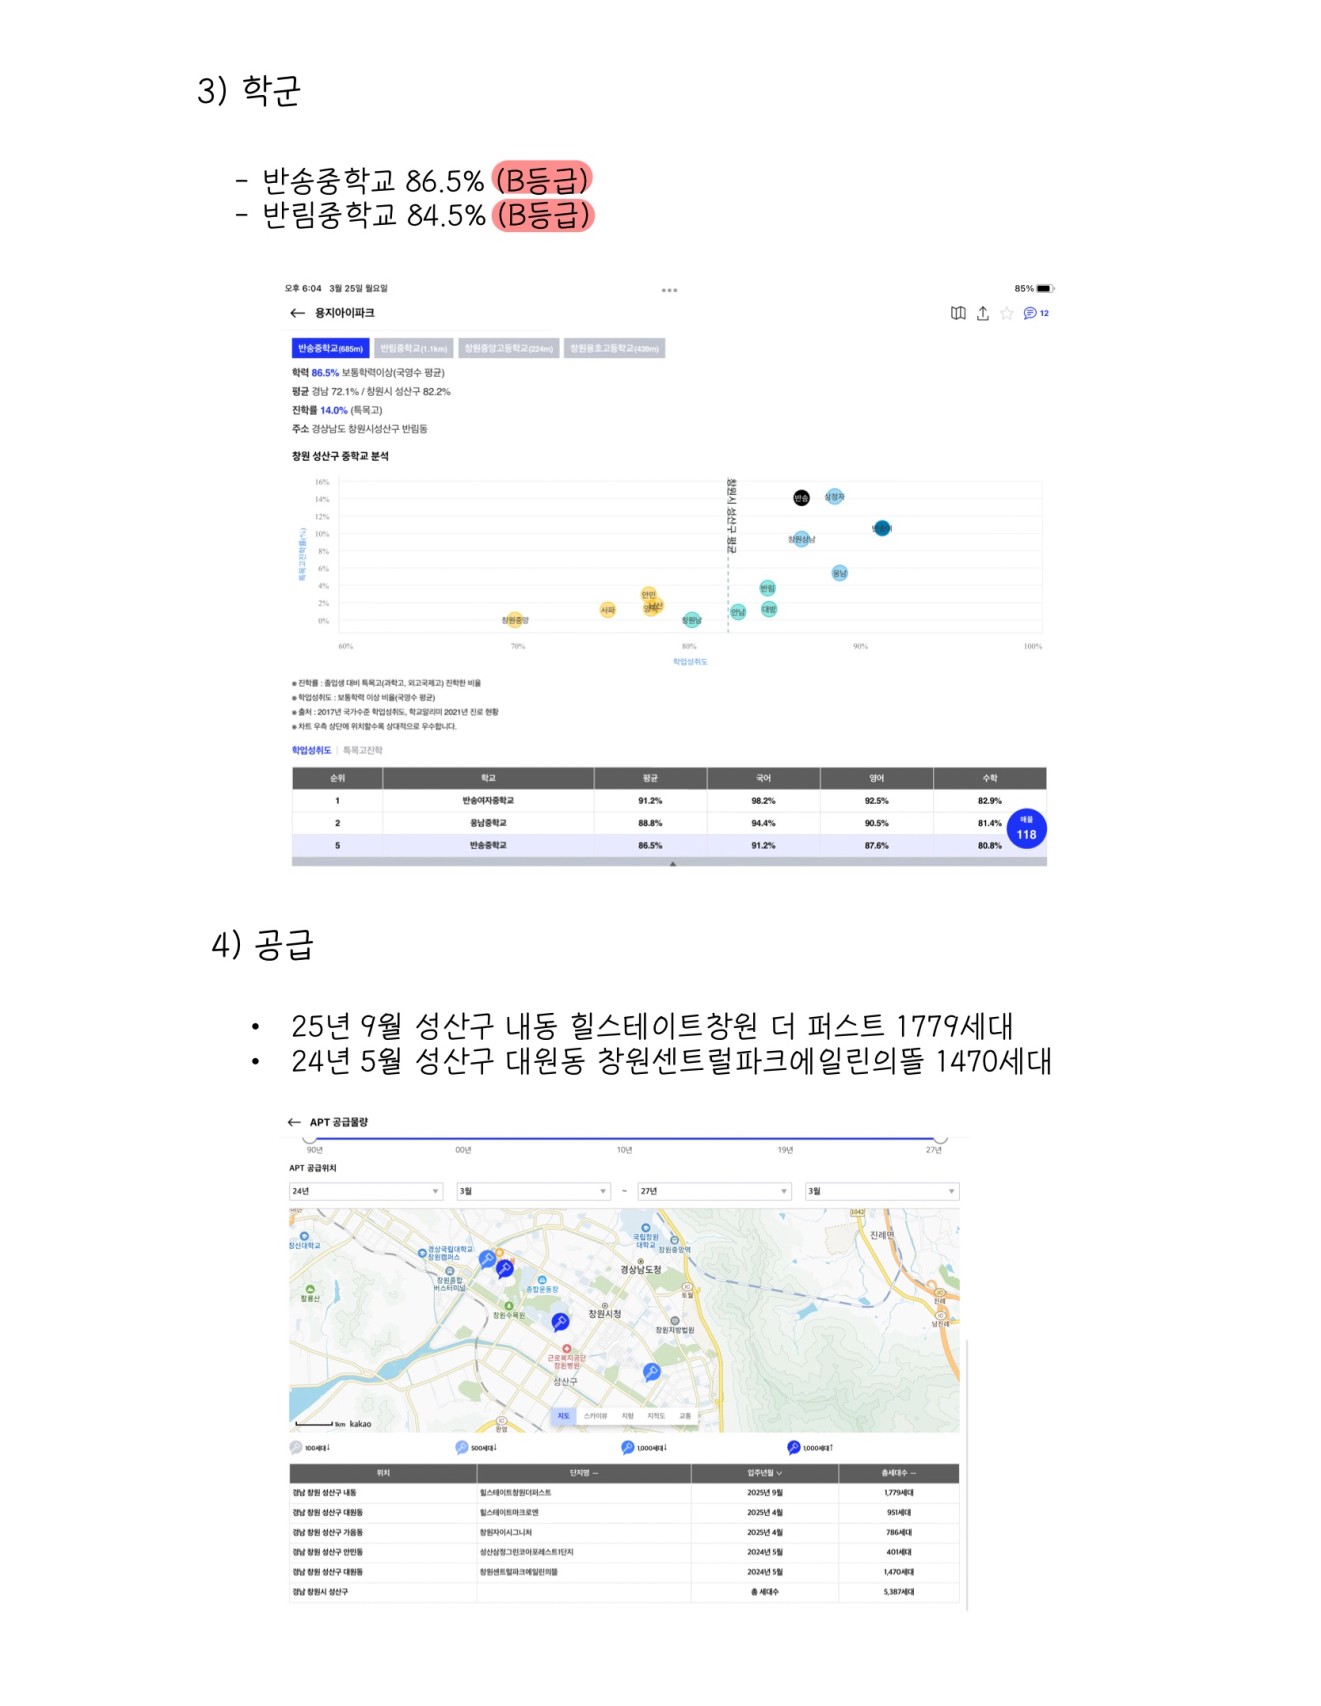
Task: Click 창원센트럴파크에일린의뜰 row
Action: pos(624,1572)
